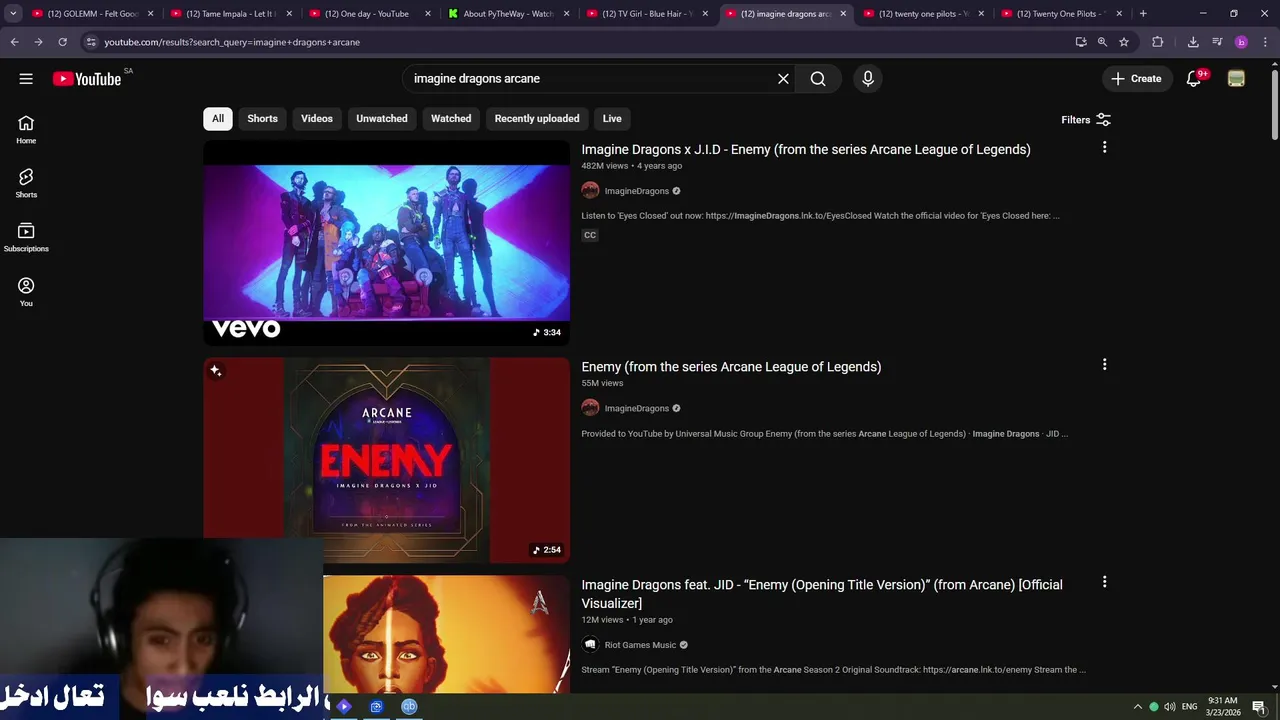Open Home in the sidebar

coord(26,129)
